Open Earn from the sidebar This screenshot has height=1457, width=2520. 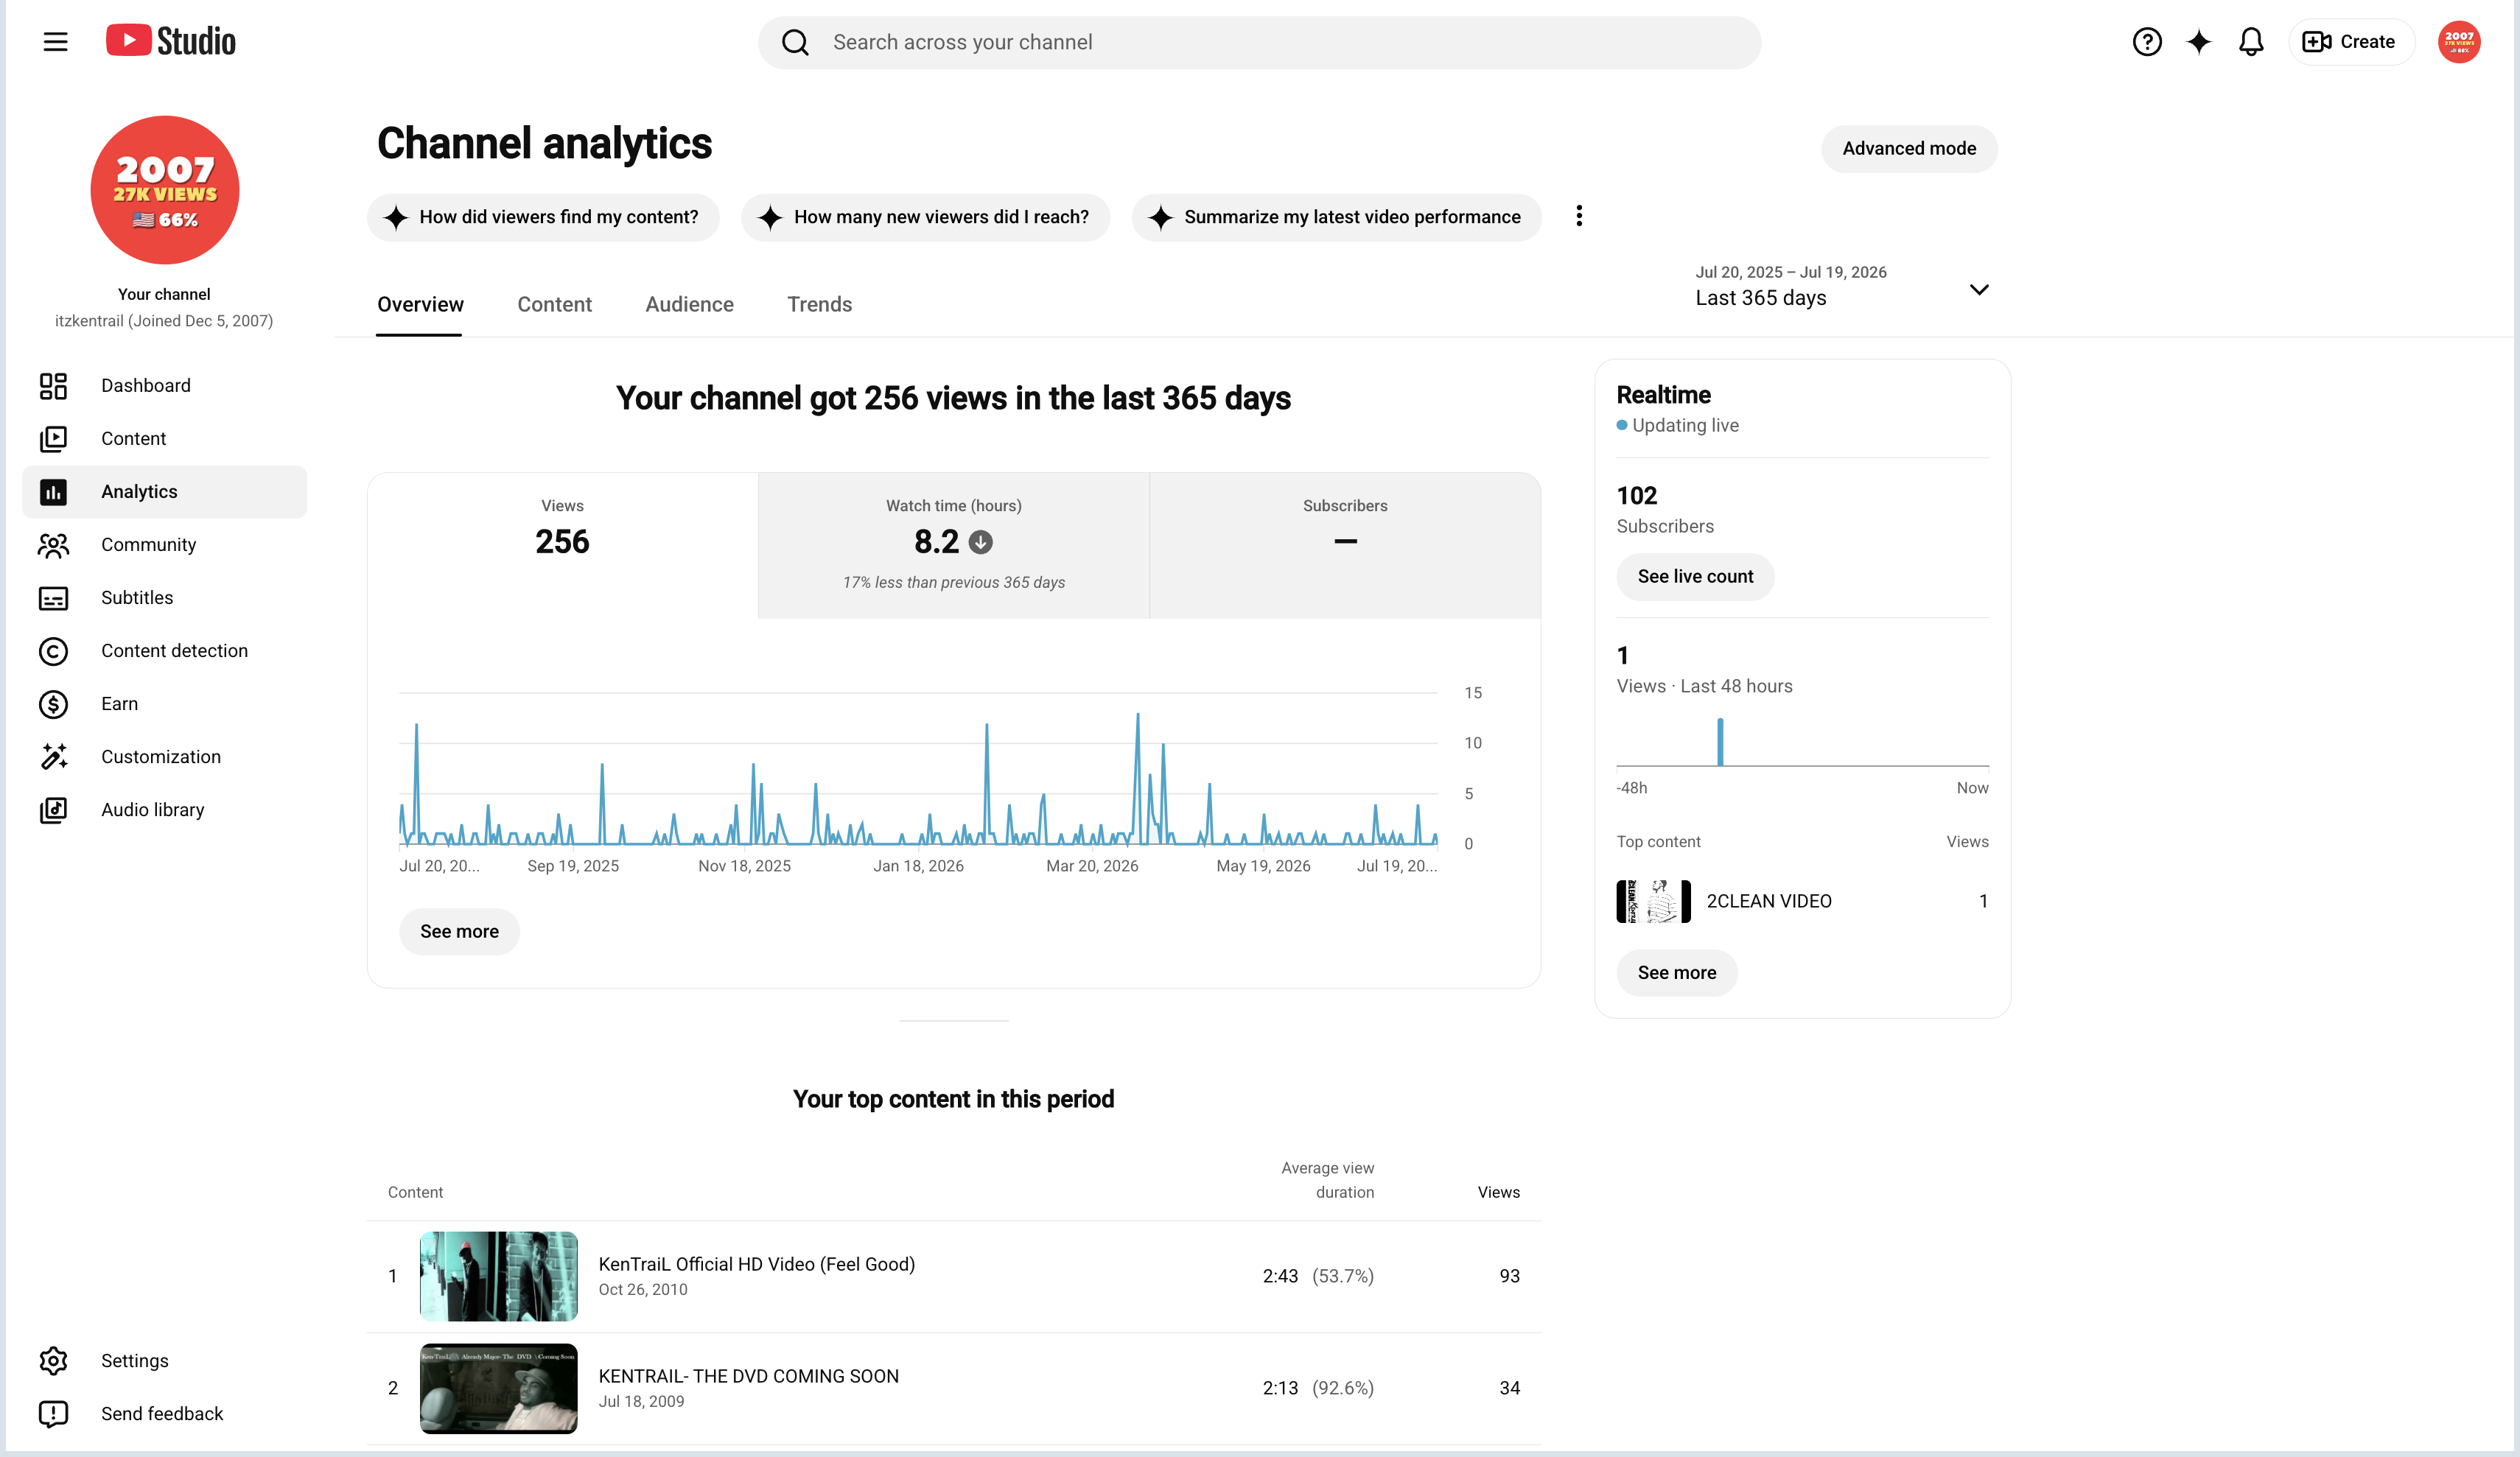point(164,704)
